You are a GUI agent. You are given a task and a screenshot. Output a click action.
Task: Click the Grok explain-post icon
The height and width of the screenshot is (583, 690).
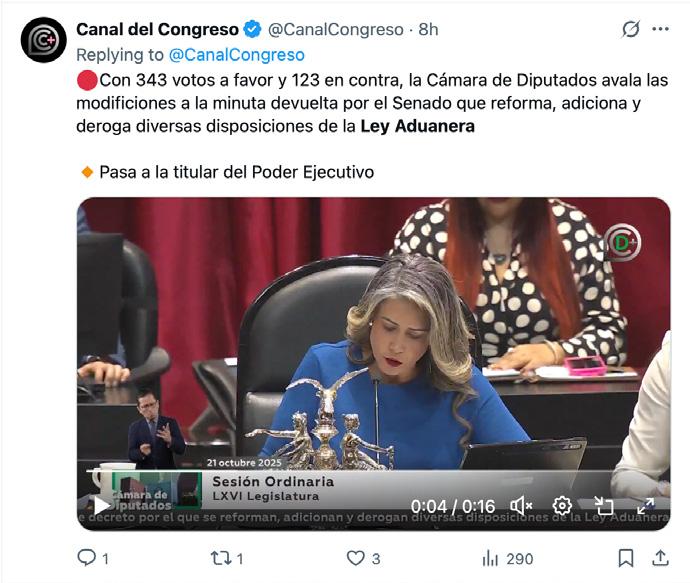point(630,30)
